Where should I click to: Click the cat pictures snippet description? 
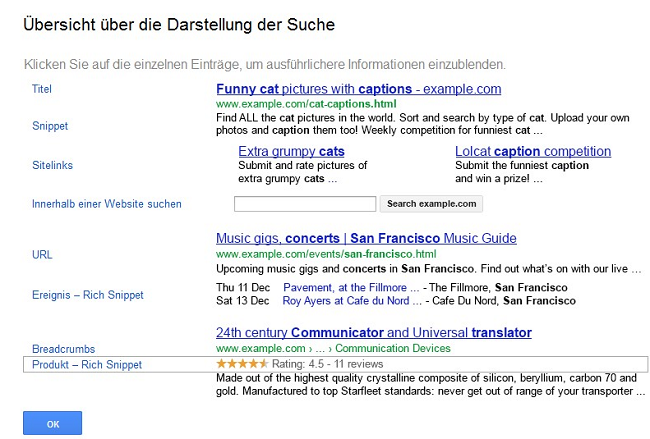click(x=422, y=124)
